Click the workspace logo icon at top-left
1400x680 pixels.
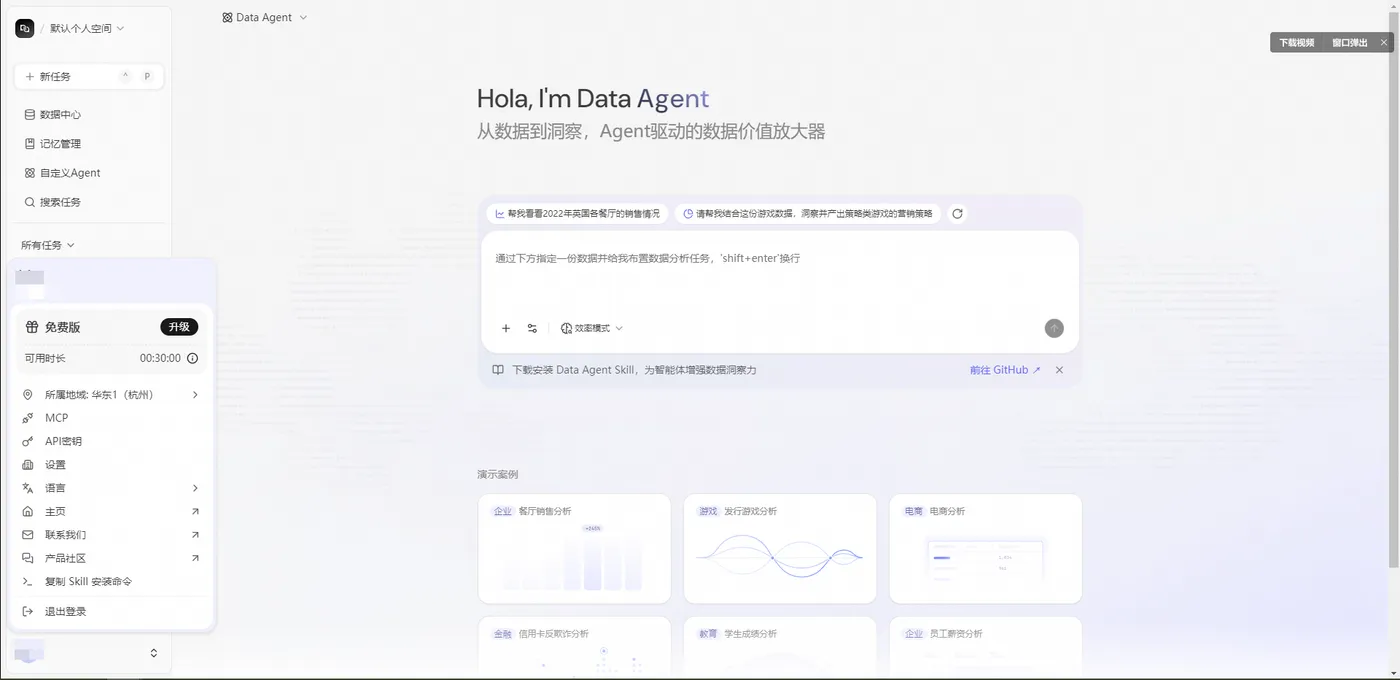[x=25, y=28]
